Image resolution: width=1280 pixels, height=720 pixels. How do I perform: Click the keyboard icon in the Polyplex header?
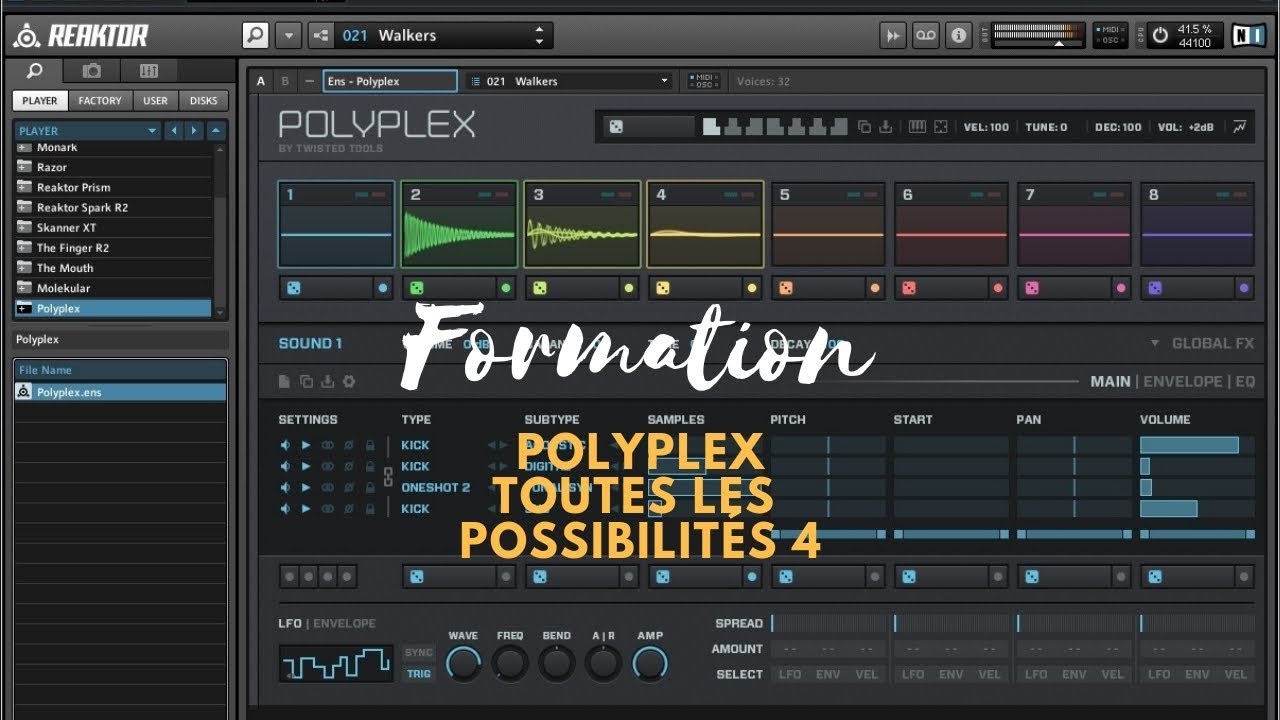point(917,127)
